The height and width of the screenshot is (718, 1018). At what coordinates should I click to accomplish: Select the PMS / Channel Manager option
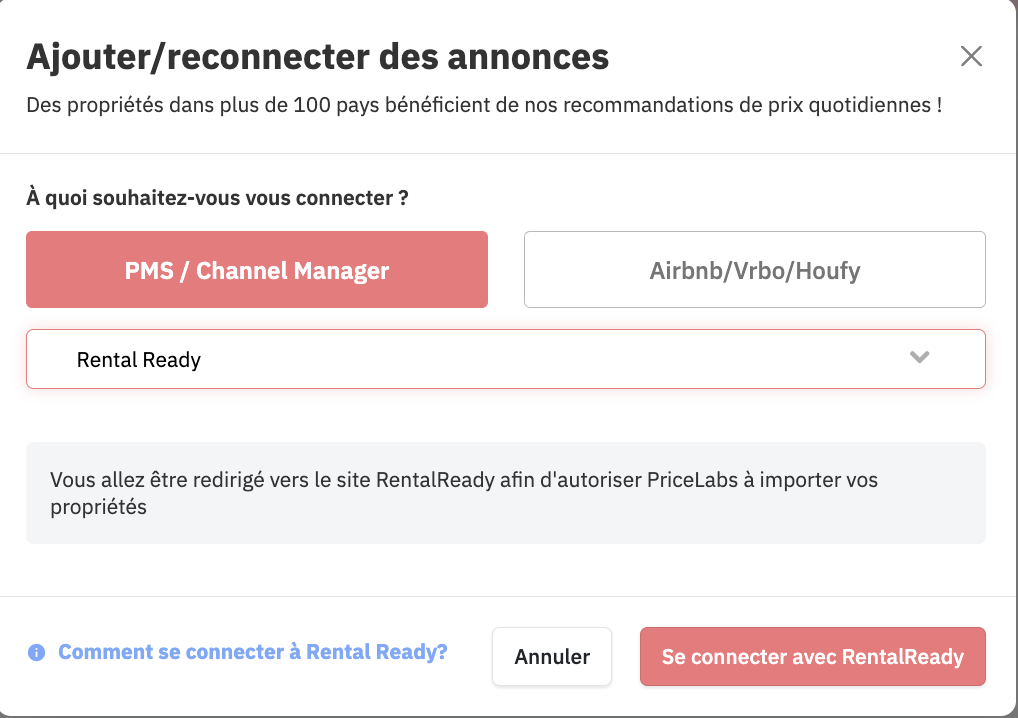[x=256, y=269]
